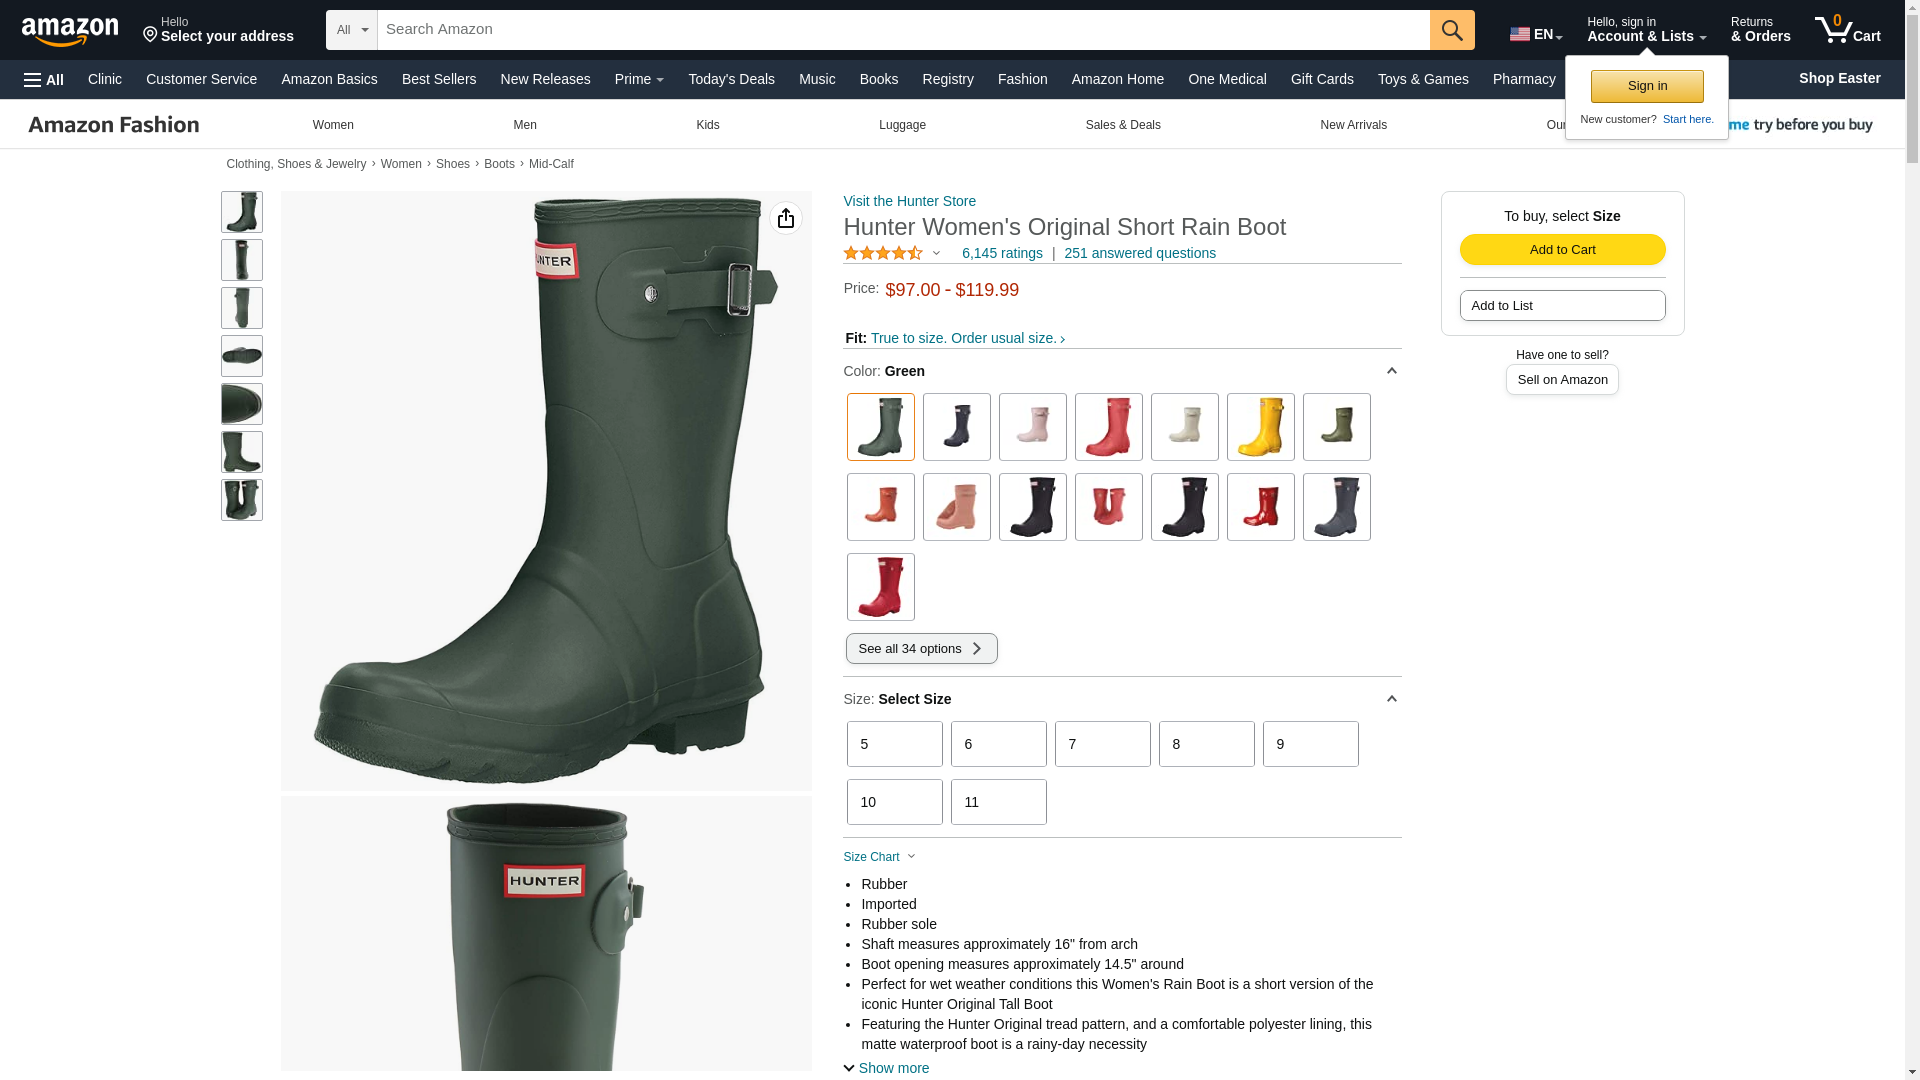The image size is (1920, 1080).
Task: Select the boot sole thumbnail image
Action: (242, 356)
